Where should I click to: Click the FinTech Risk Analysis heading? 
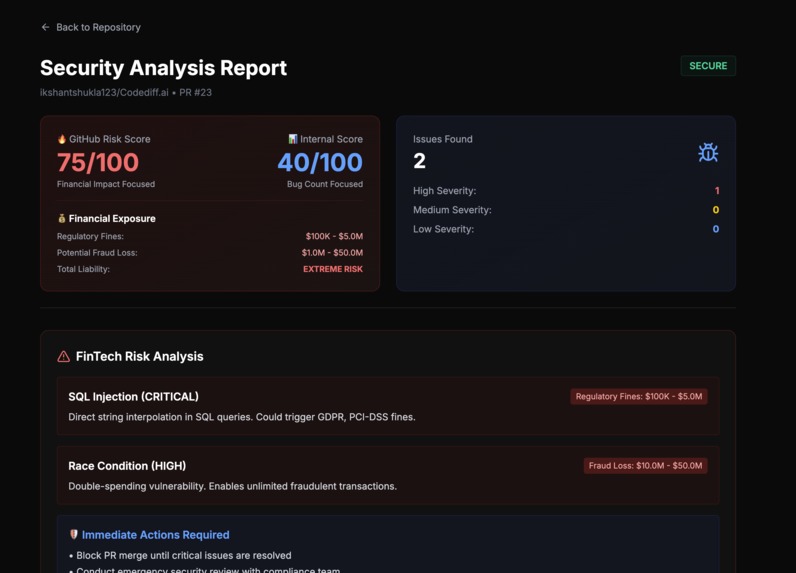pyautogui.click(x=140, y=356)
